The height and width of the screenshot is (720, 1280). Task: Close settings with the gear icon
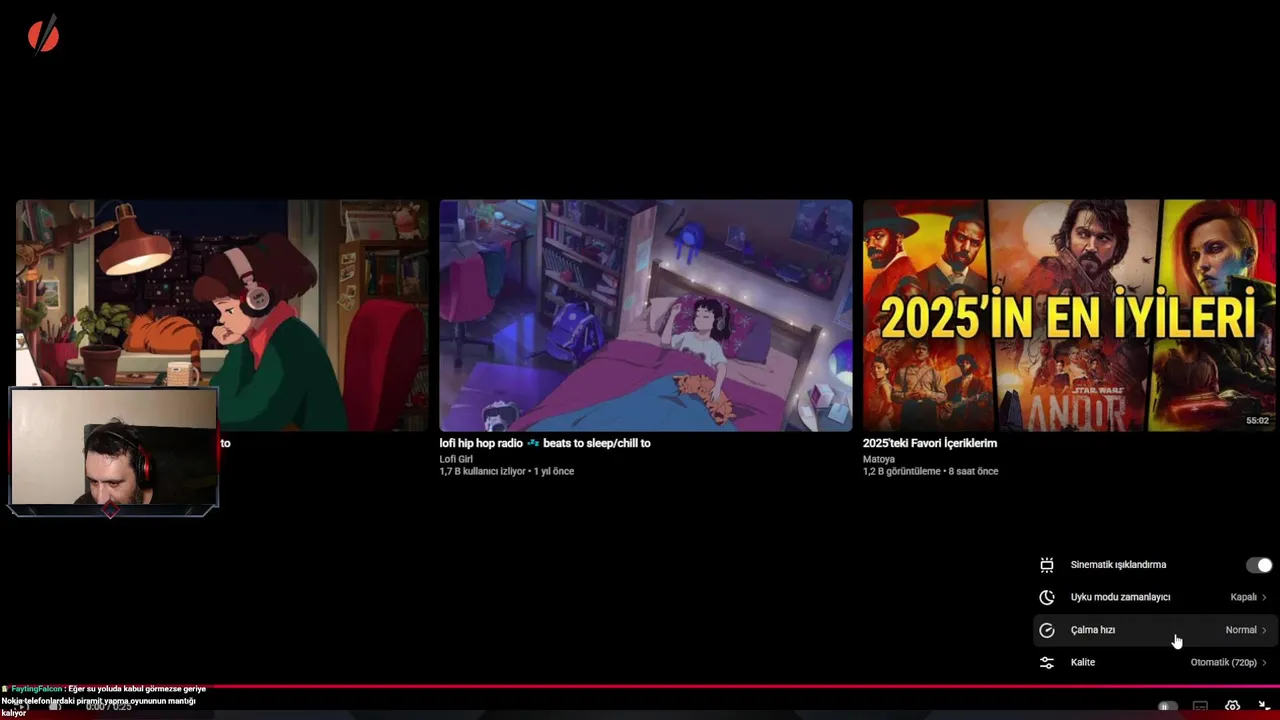[x=1232, y=707]
